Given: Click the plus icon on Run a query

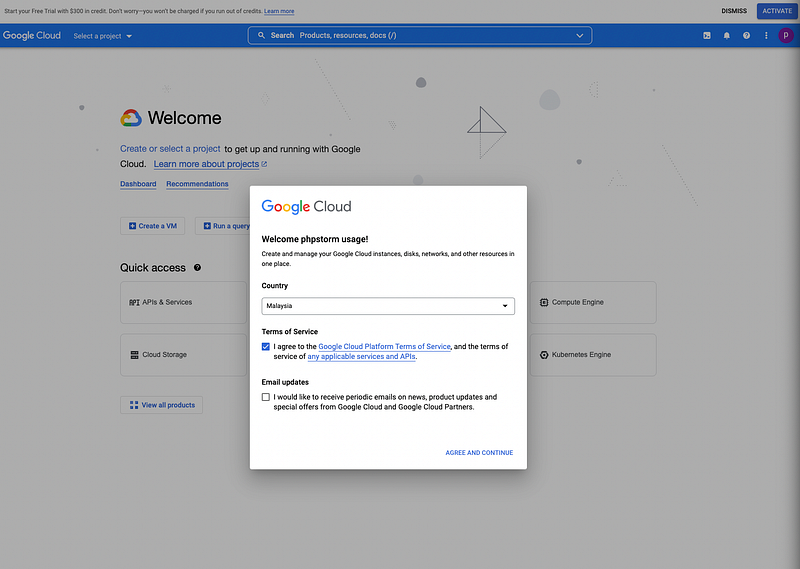Looking at the screenshot, I should [x=207, y=226].
